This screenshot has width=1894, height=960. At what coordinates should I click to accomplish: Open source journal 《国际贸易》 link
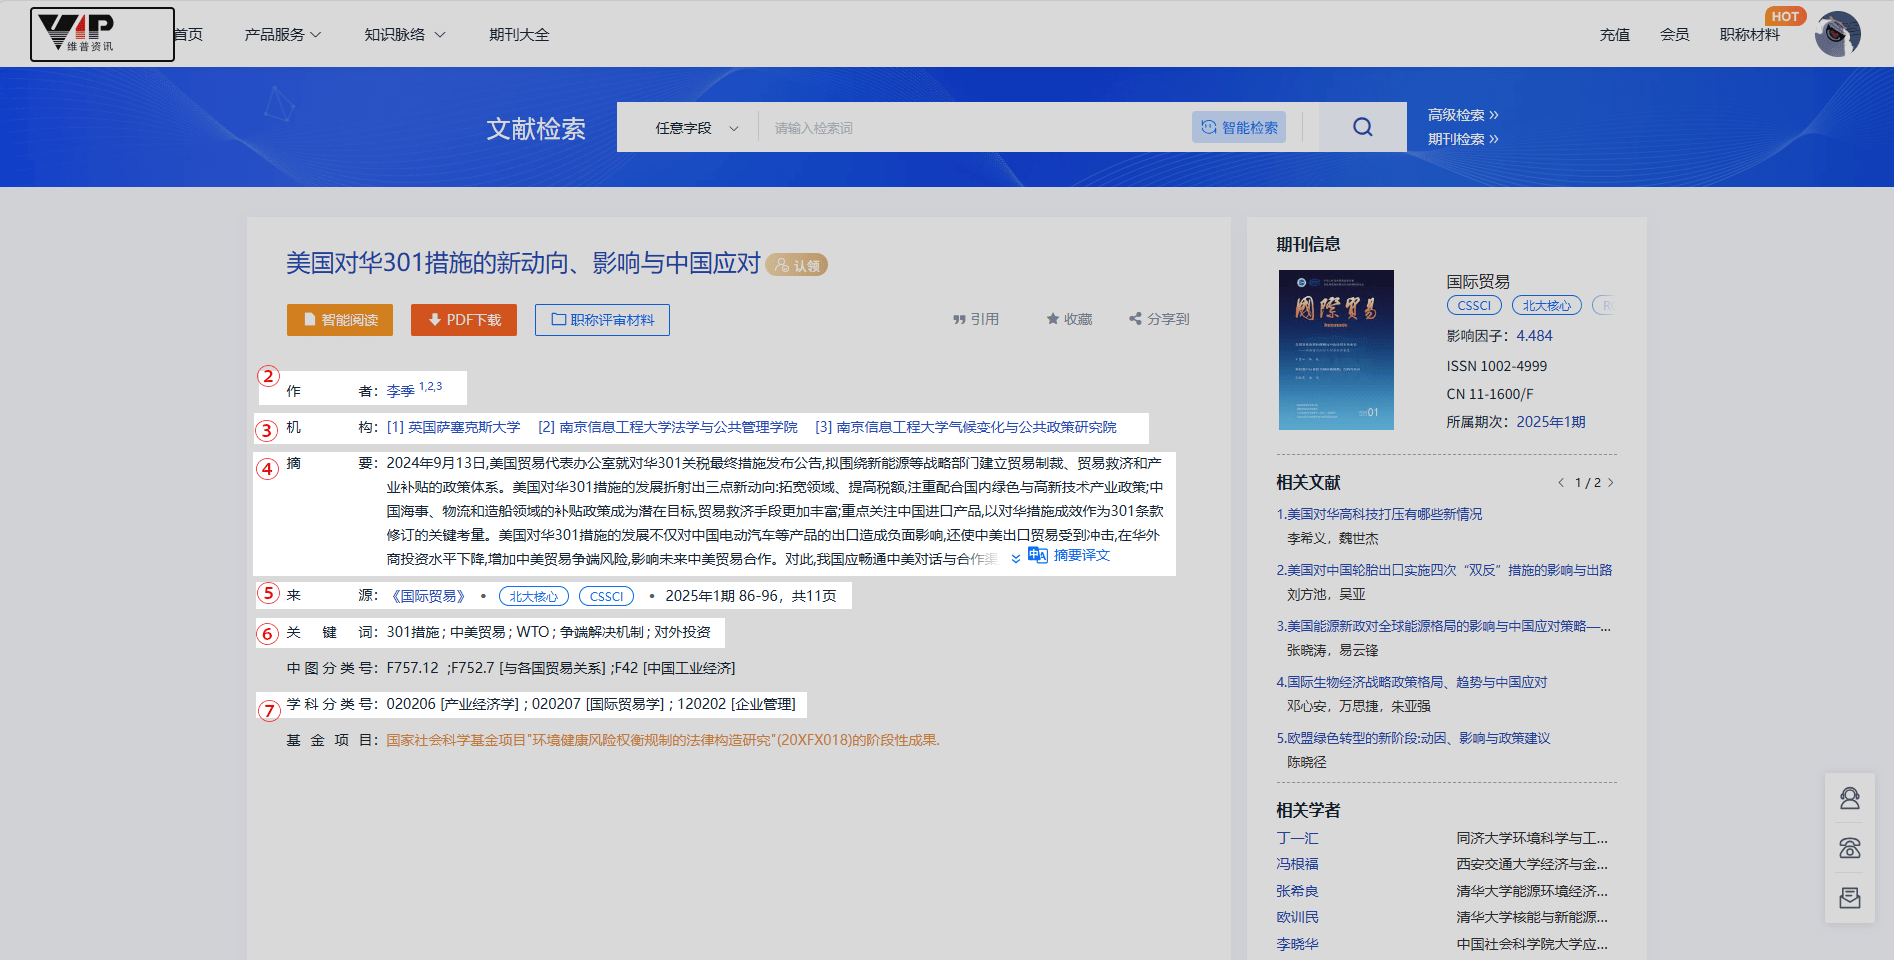(x=429, y=596)
